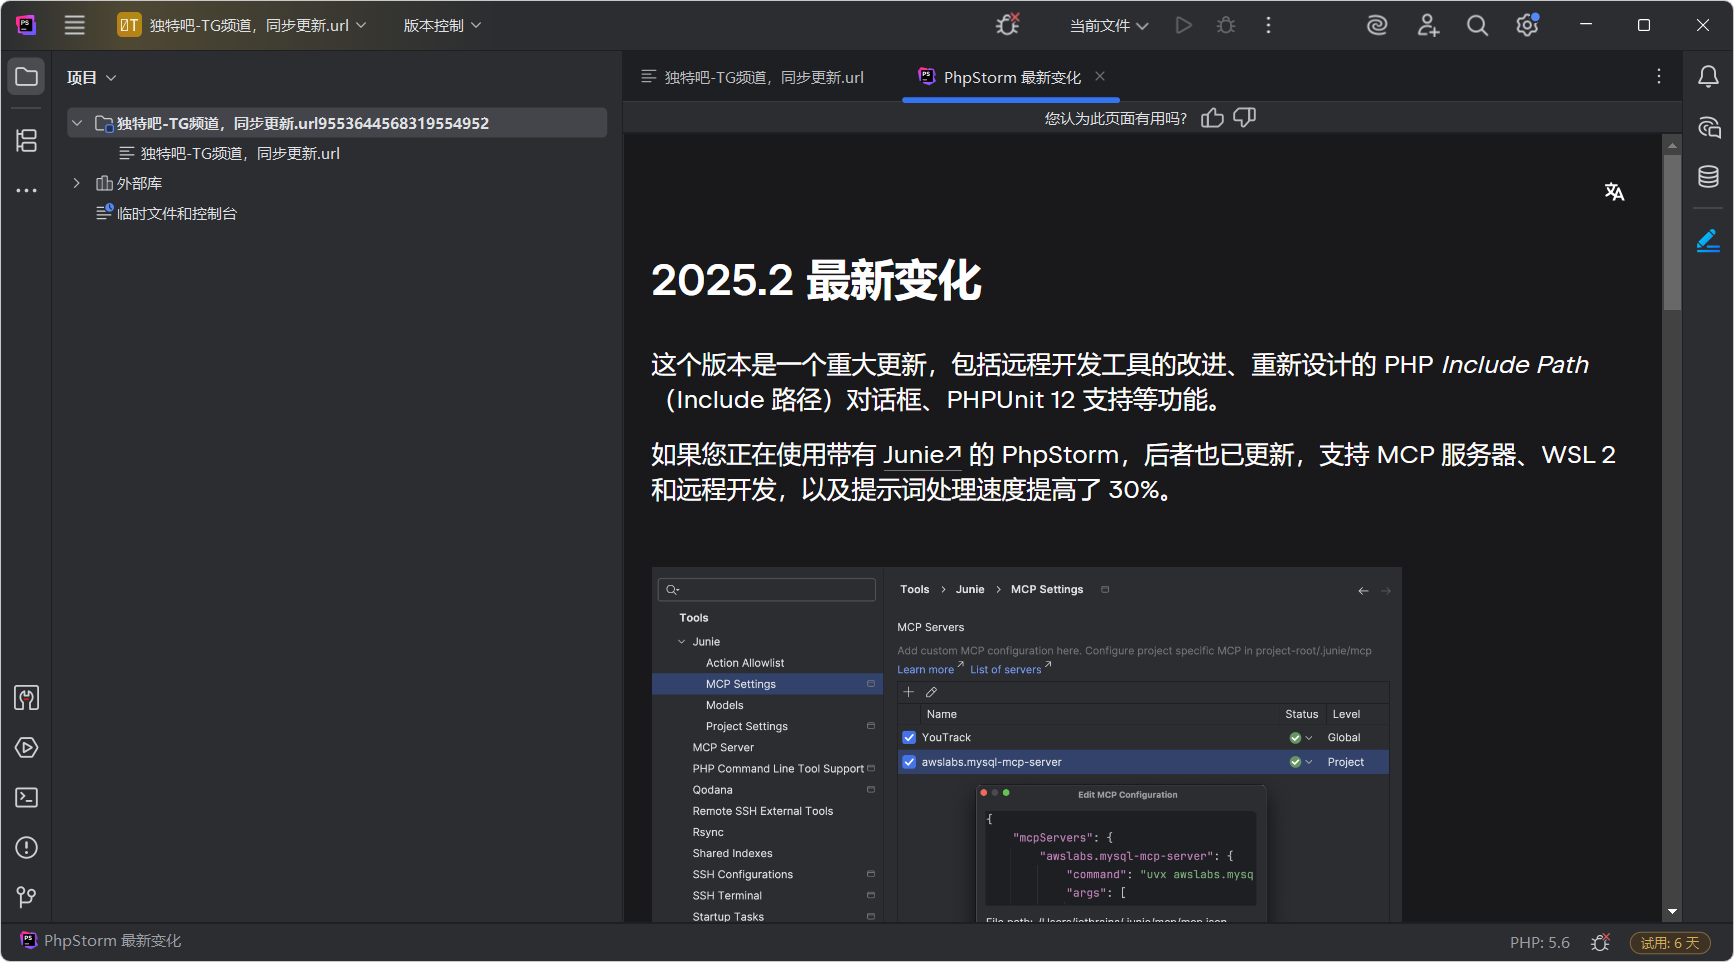Open the Database tool window icon
This screenshot has height=962, width=1734.
coord(1708,177)
